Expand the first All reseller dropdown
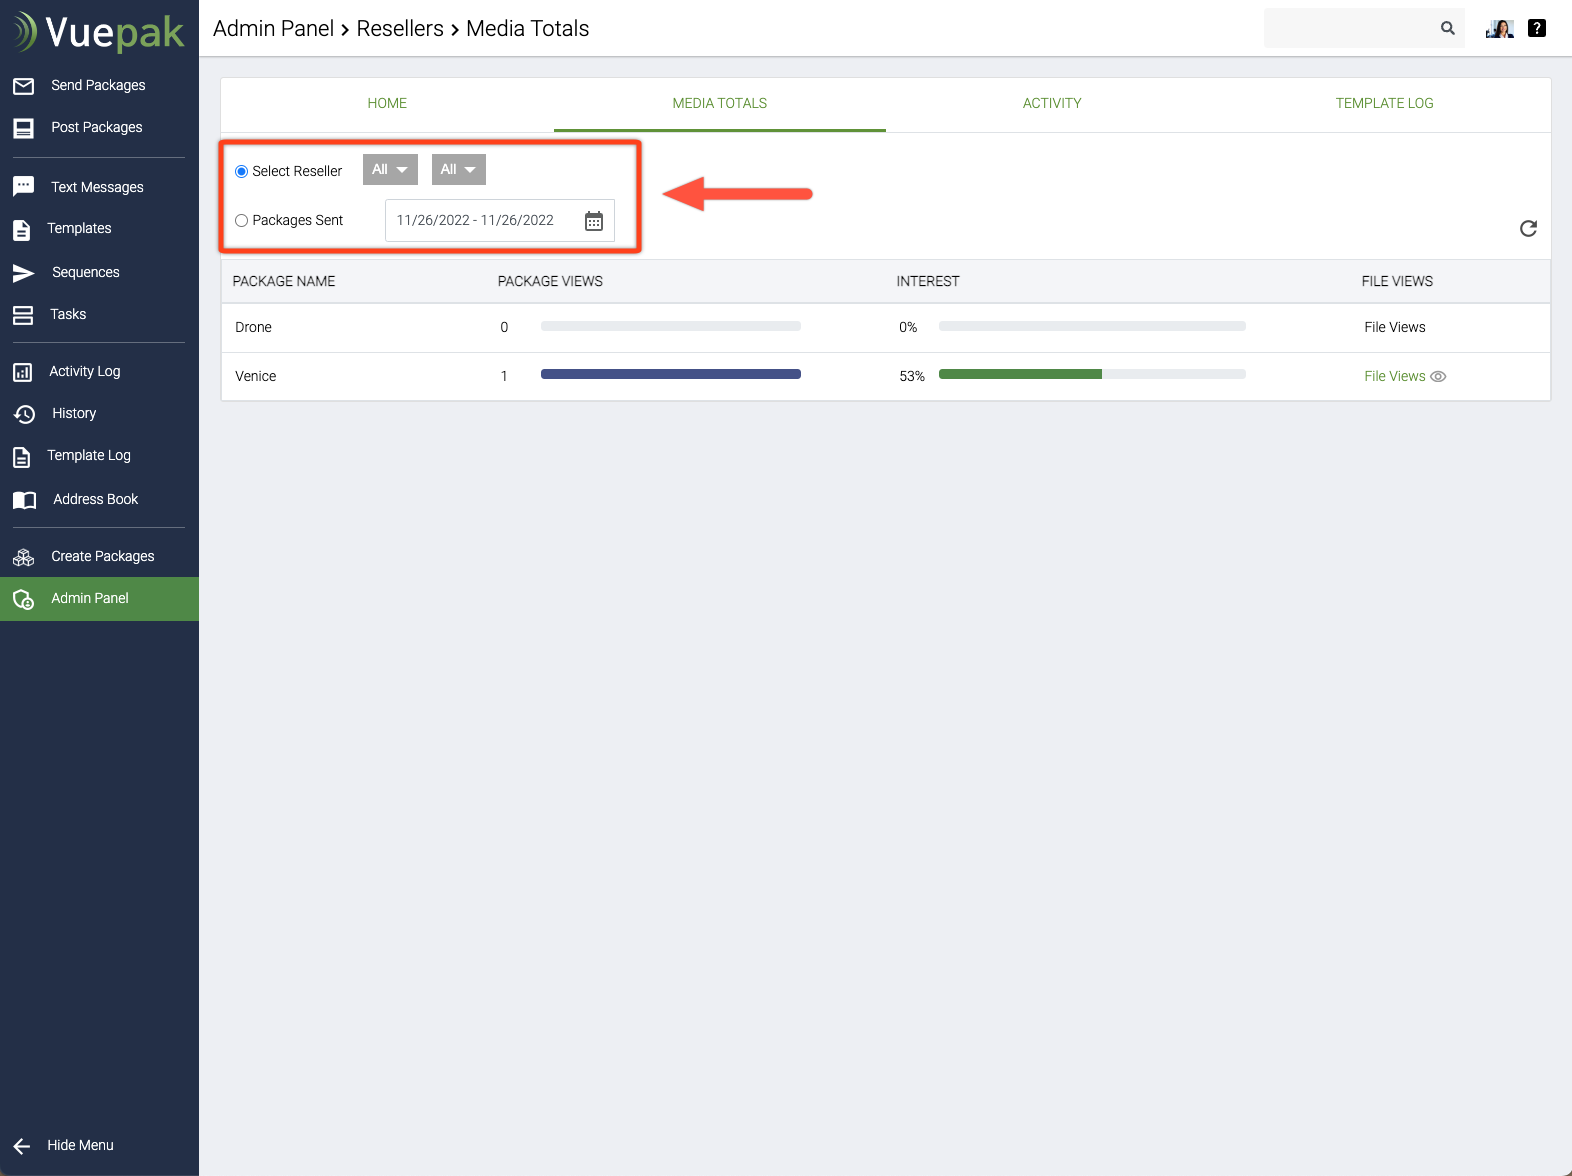The image size is (1572, 1176). (390, 170)
